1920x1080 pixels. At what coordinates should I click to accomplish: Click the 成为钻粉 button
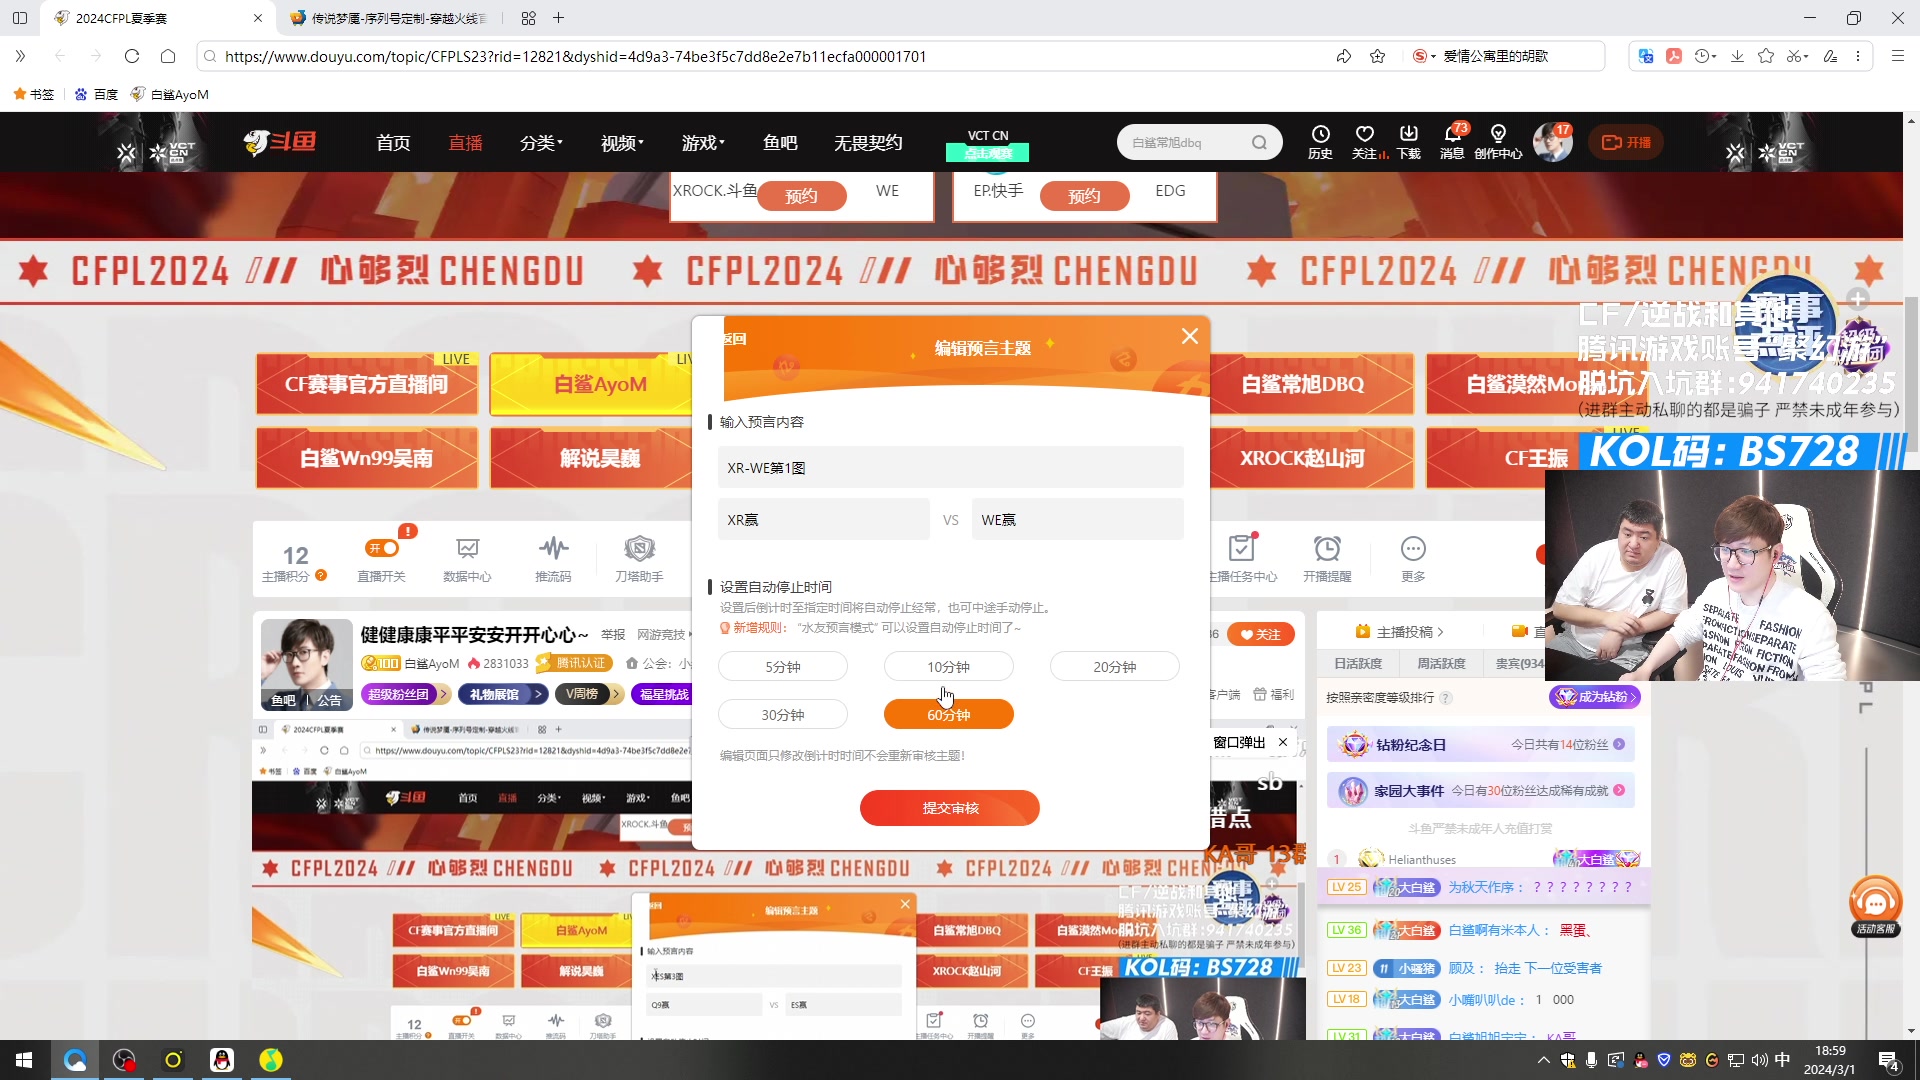[x=1595, y=697]
